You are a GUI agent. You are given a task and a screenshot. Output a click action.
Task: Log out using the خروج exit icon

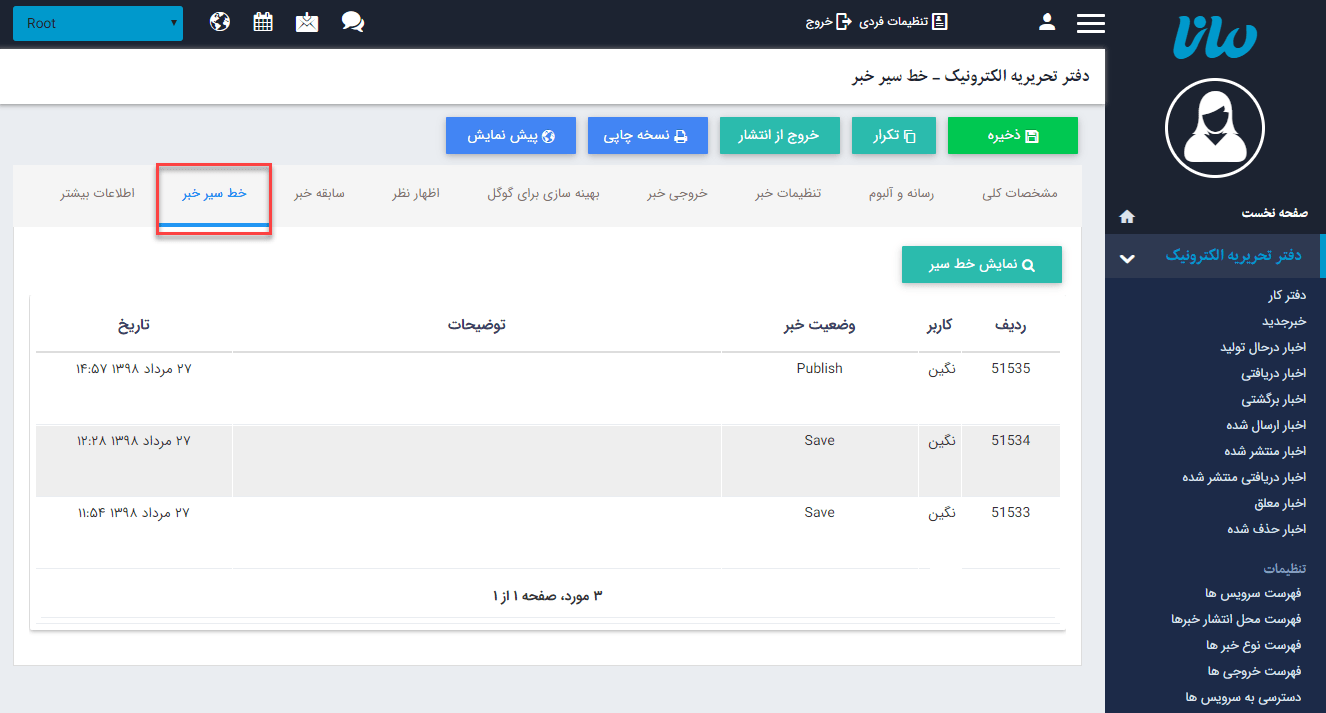[x=830, y=21]
